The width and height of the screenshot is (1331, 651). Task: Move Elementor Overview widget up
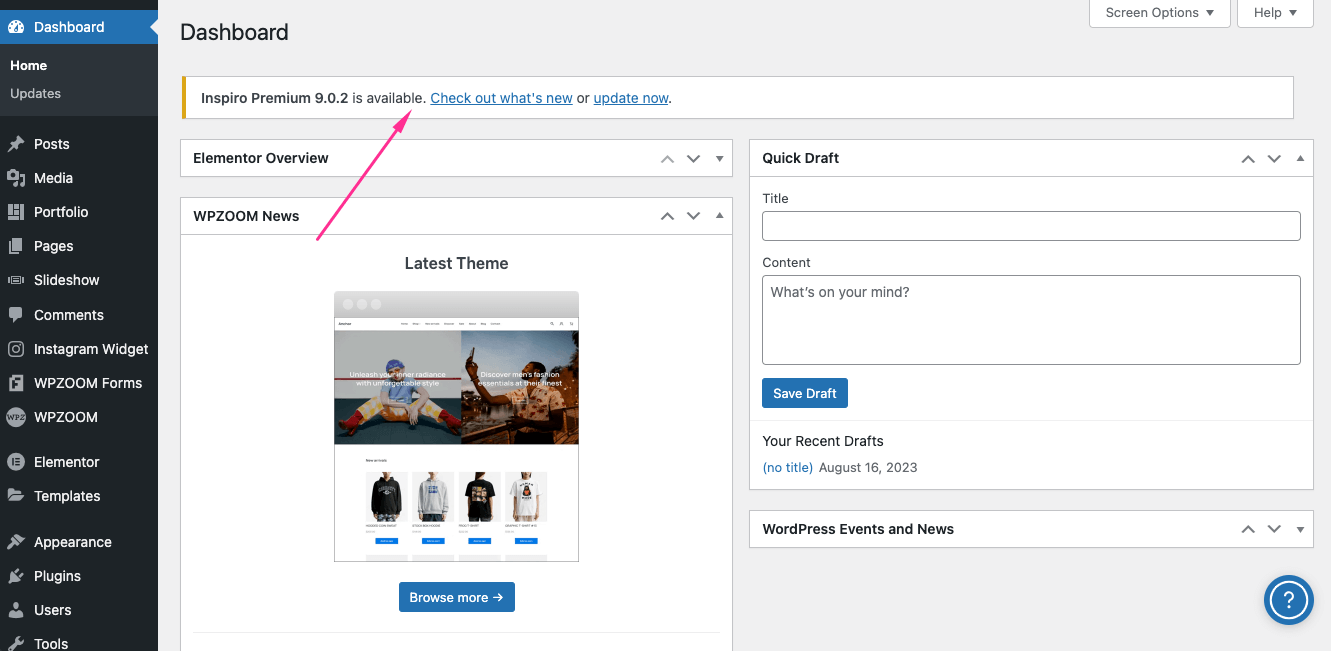tap(667, 159)
